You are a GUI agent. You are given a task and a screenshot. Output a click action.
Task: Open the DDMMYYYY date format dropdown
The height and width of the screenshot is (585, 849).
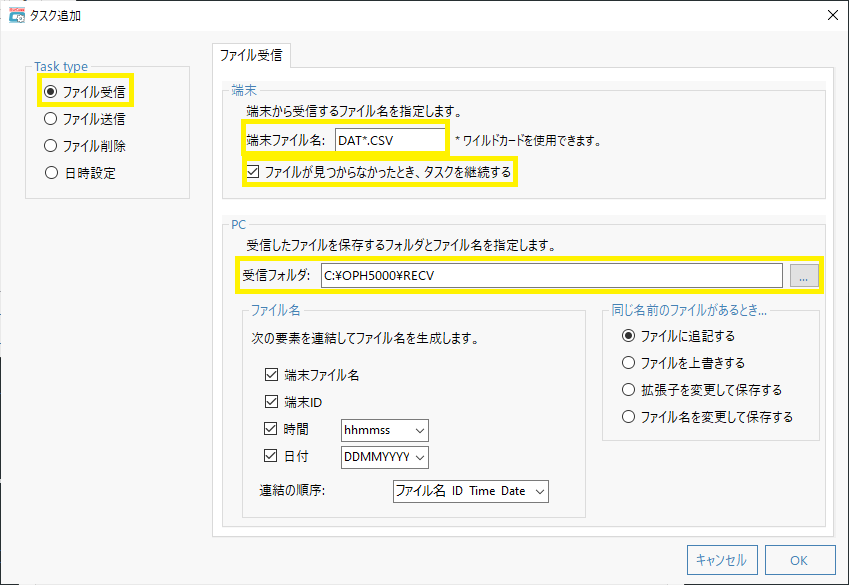(385, 458)
